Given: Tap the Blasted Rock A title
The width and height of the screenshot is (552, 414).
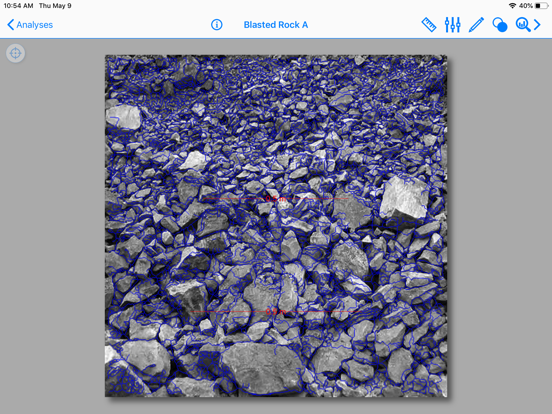Looking at the screenshot, I should click(x=276, y=25).
